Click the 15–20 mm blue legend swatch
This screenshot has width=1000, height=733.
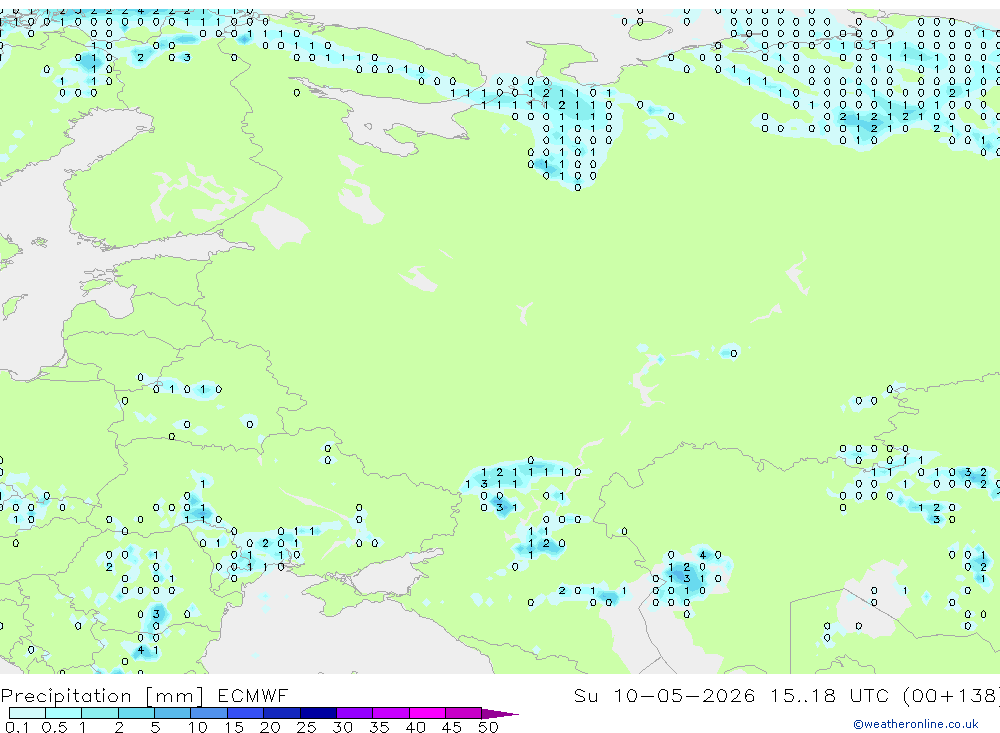point(245,713)
